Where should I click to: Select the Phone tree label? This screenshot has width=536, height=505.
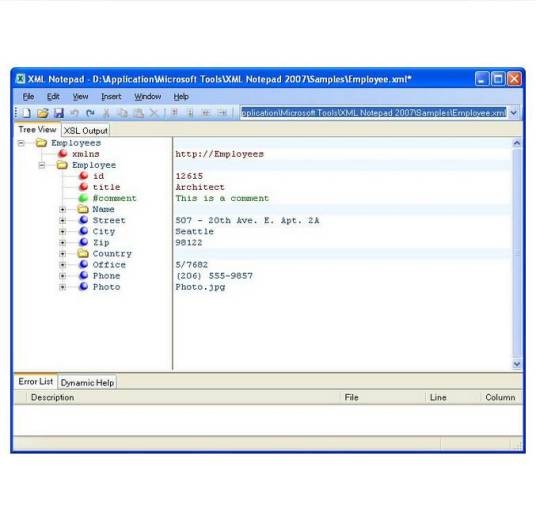click(106, 276)
